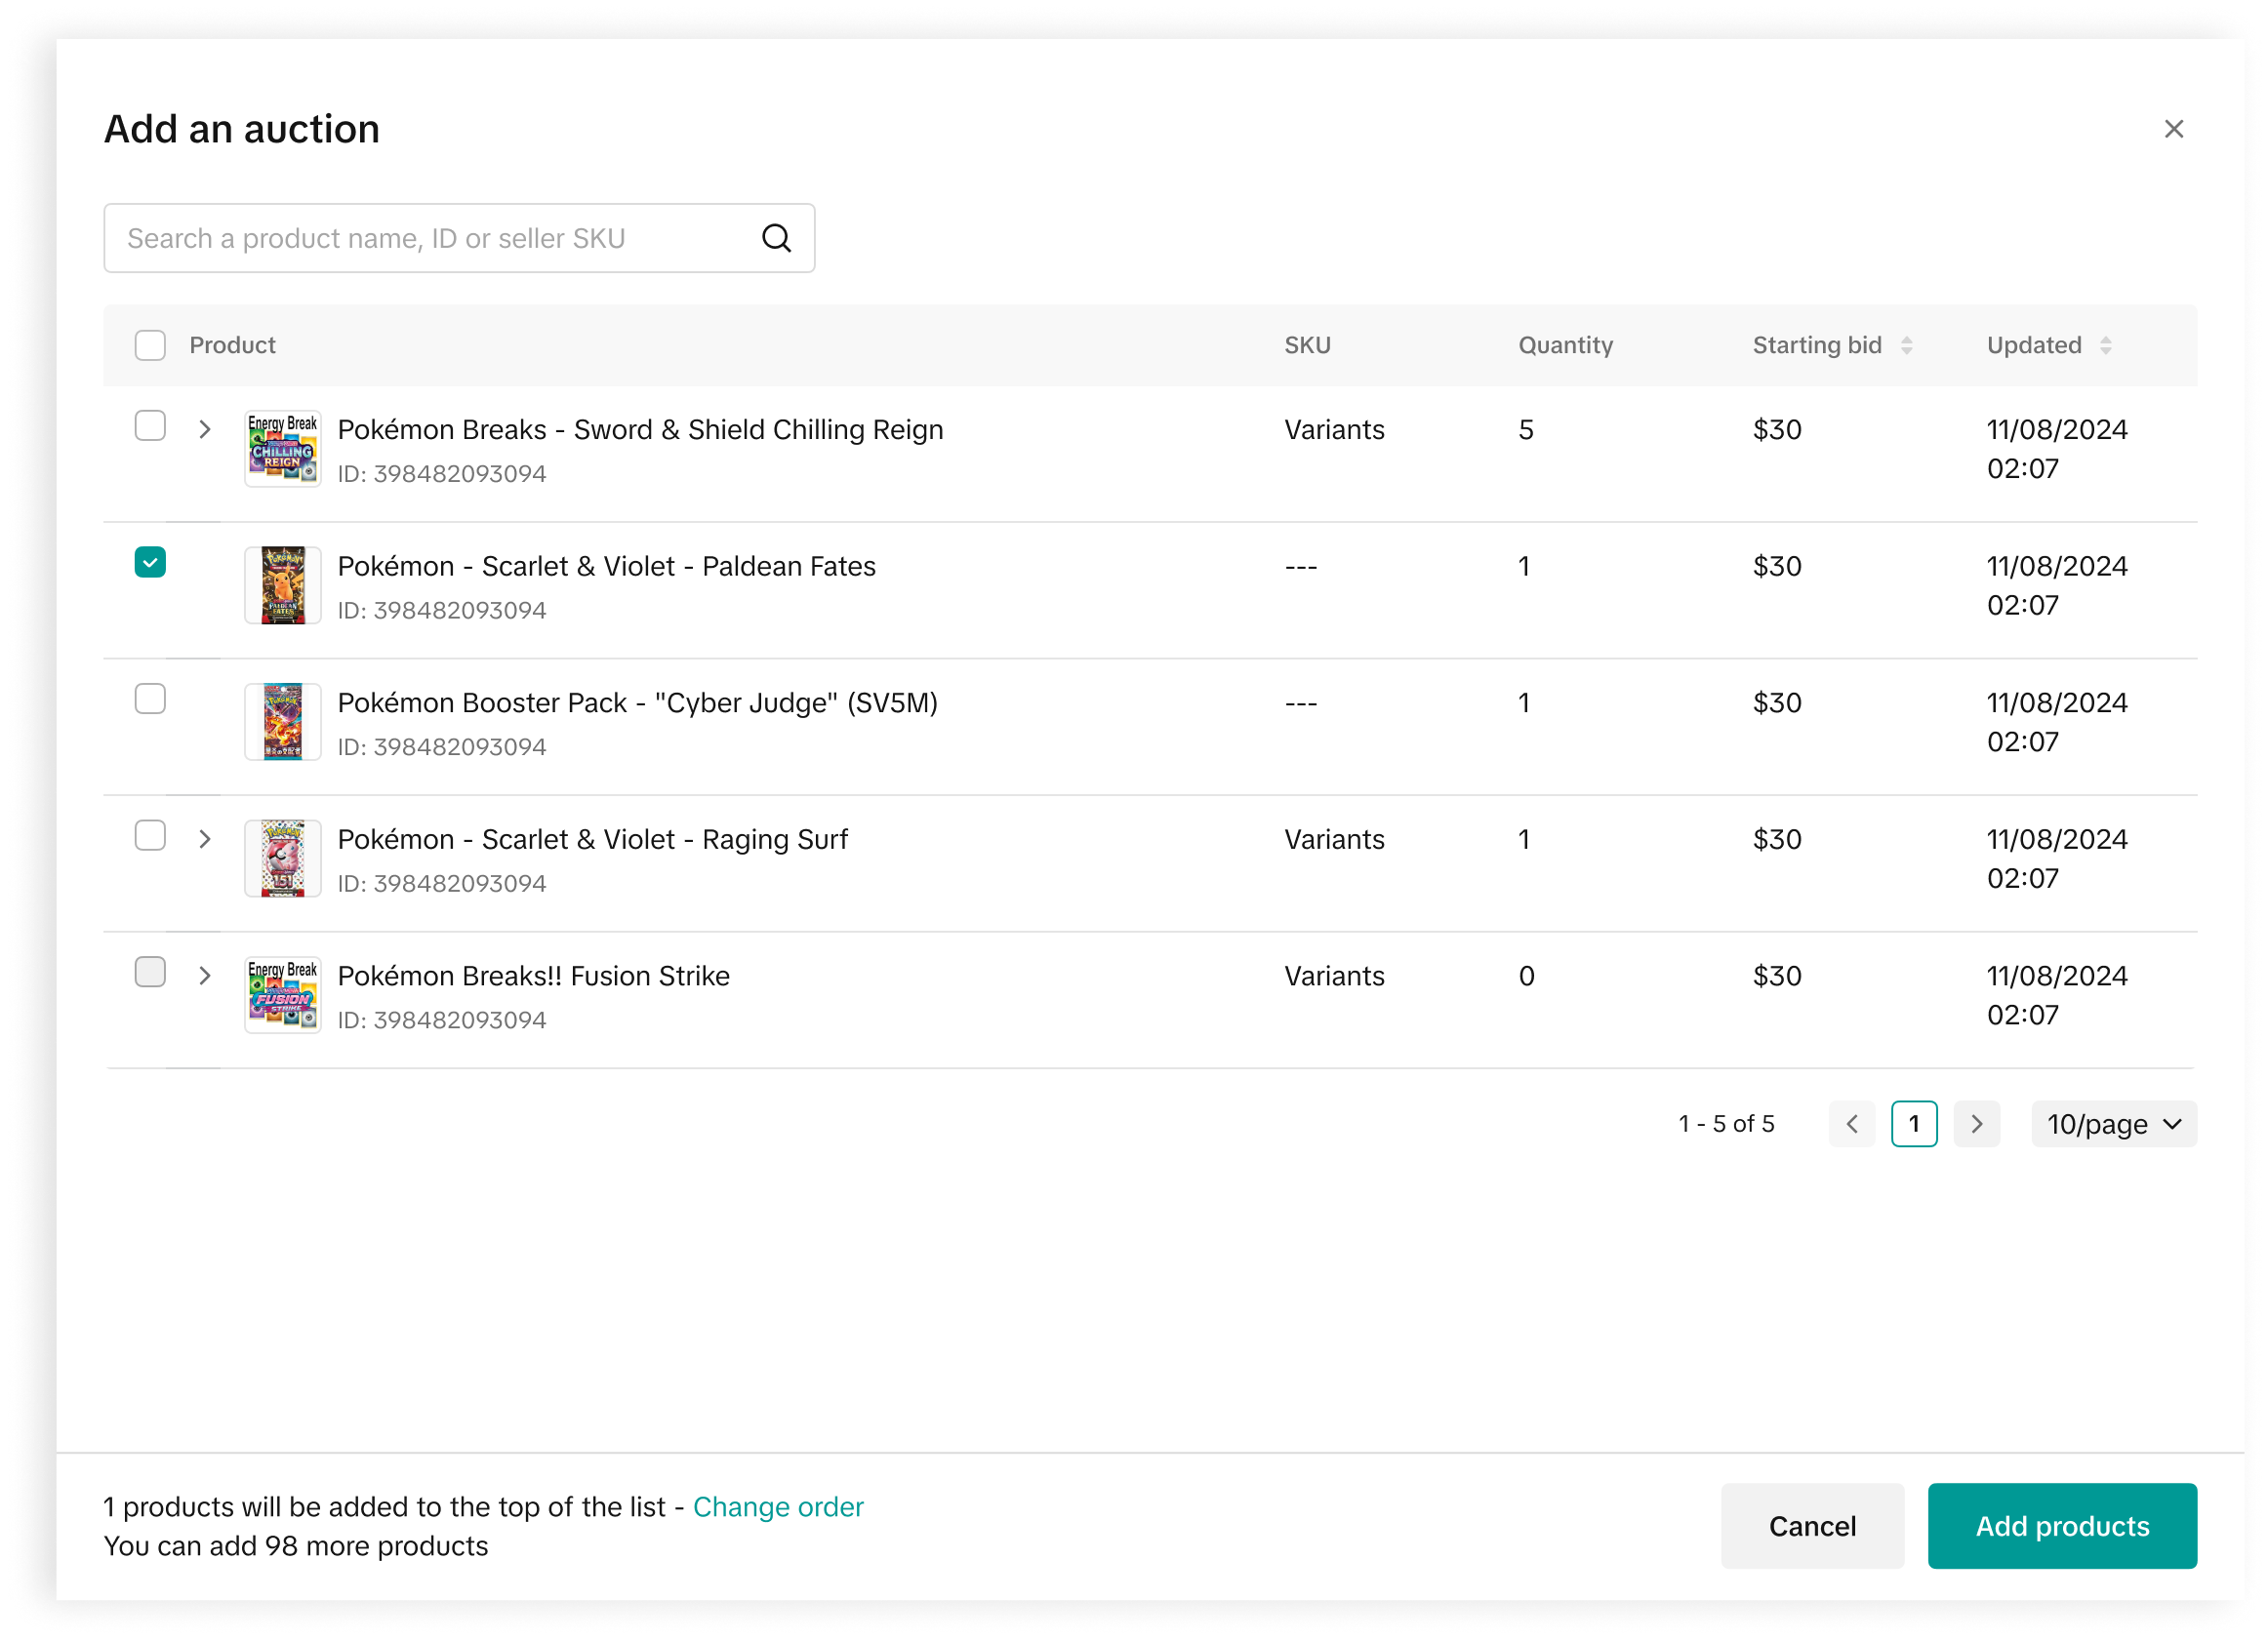Close the Add an auction dialog
The height and width of the screenshot is (1640, 2268).
pyautogui.click(x=2173, y=129)
